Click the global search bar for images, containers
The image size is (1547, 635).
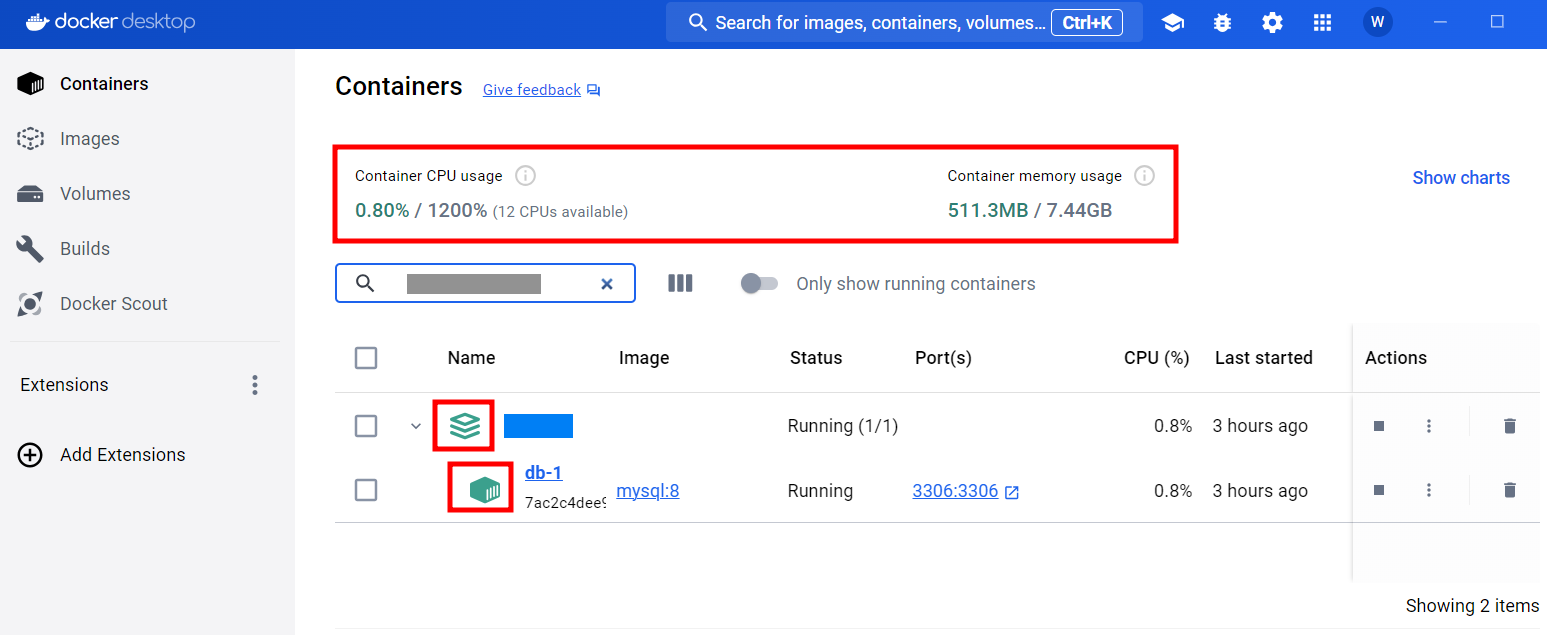(x=904, y=22)
